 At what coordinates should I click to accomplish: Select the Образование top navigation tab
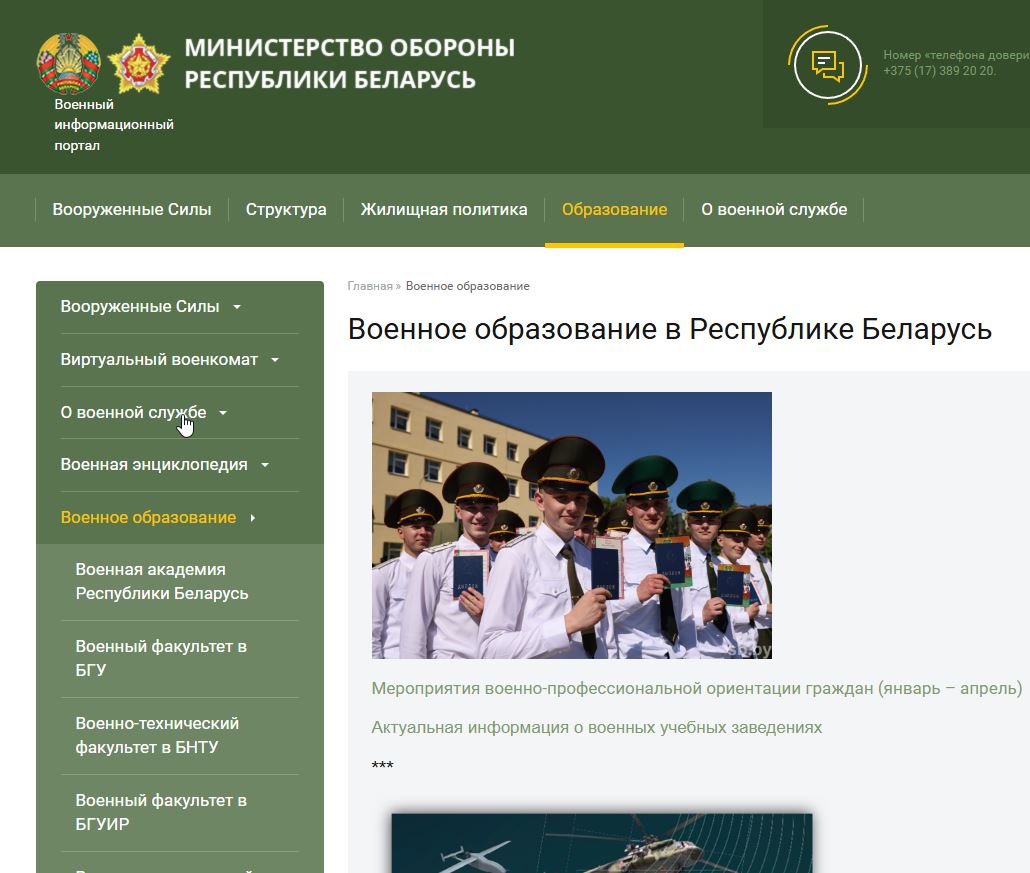(x=614, y=210)
